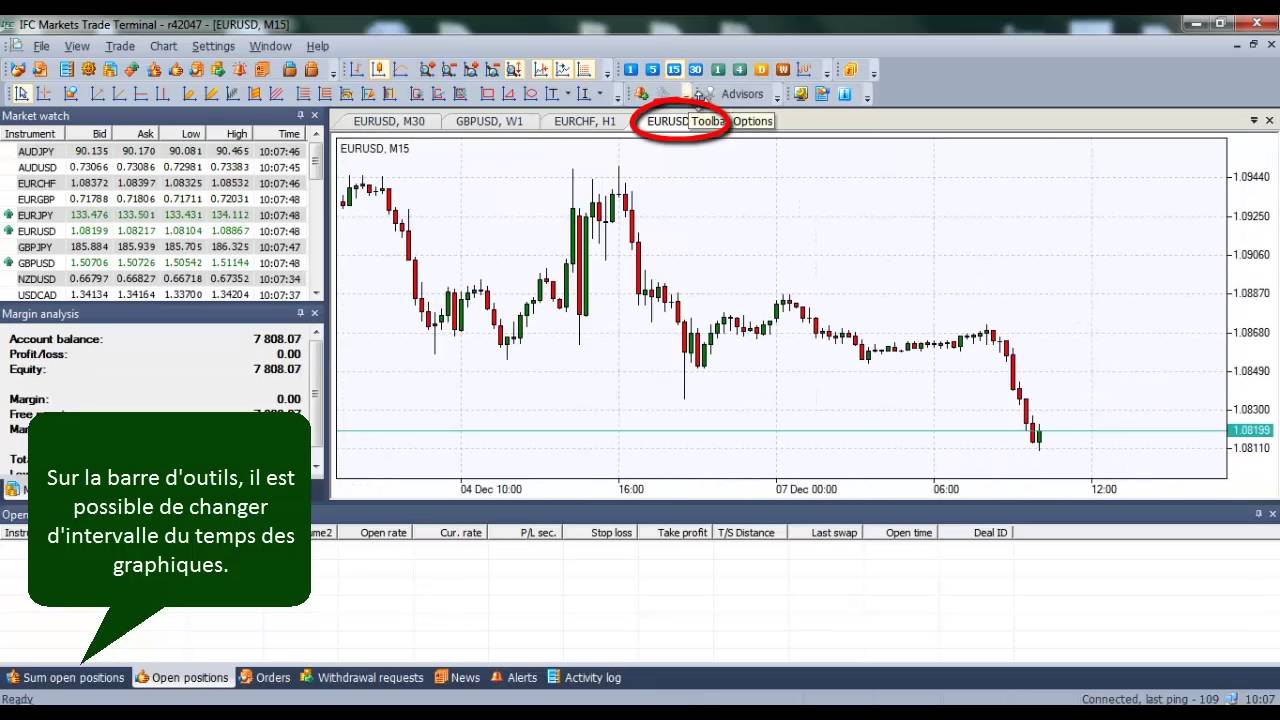Set timeframe with blue 30 button
This screenshot has height=720, width=1280.
[695, 70]
